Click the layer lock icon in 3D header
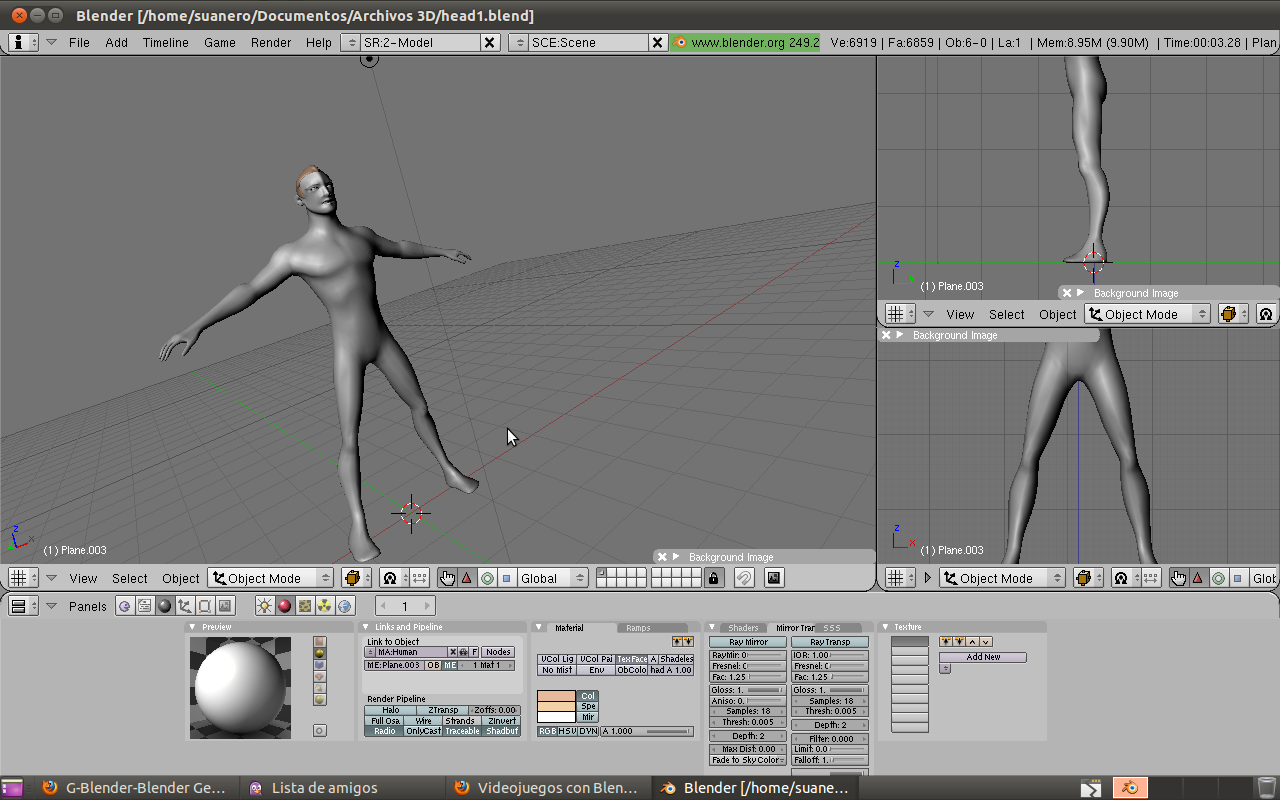This screenshot has width=1280, height=800. coord(713,578)
